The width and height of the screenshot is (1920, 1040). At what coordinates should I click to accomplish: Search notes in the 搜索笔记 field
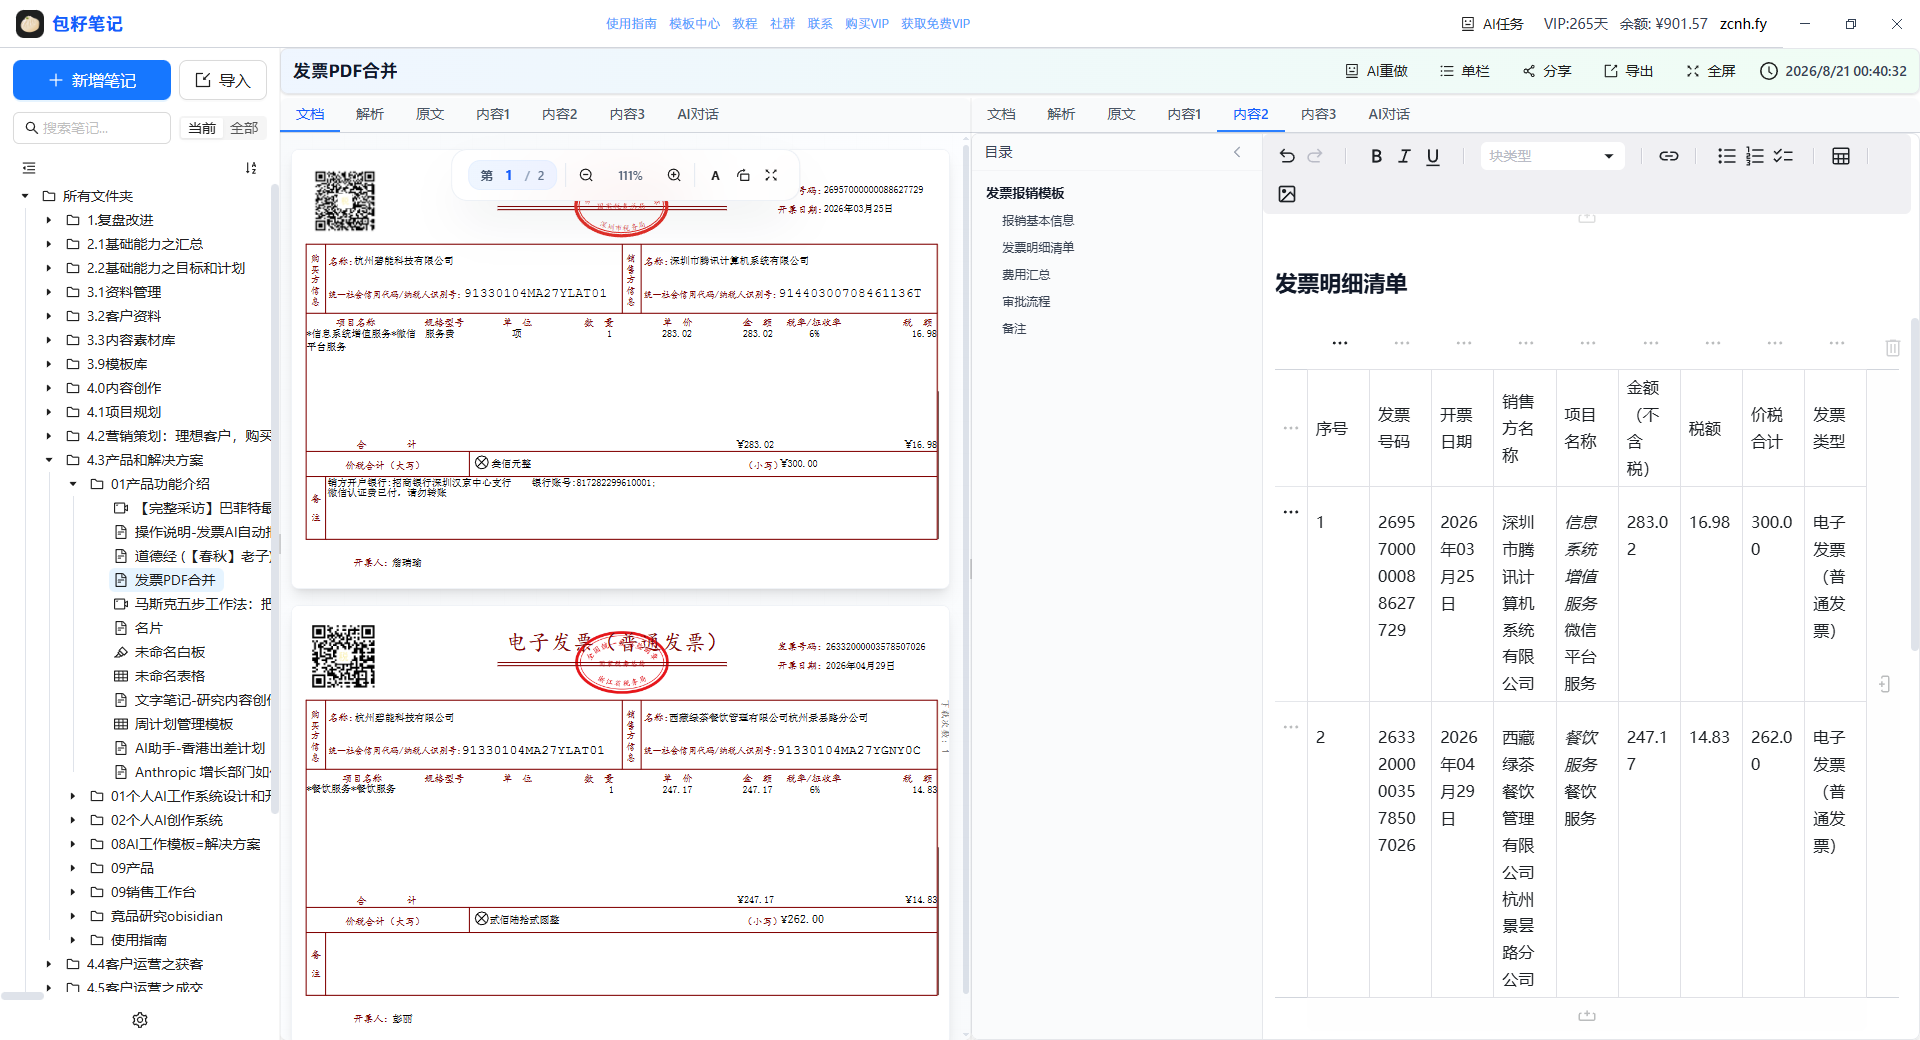(x=92, y=128)
